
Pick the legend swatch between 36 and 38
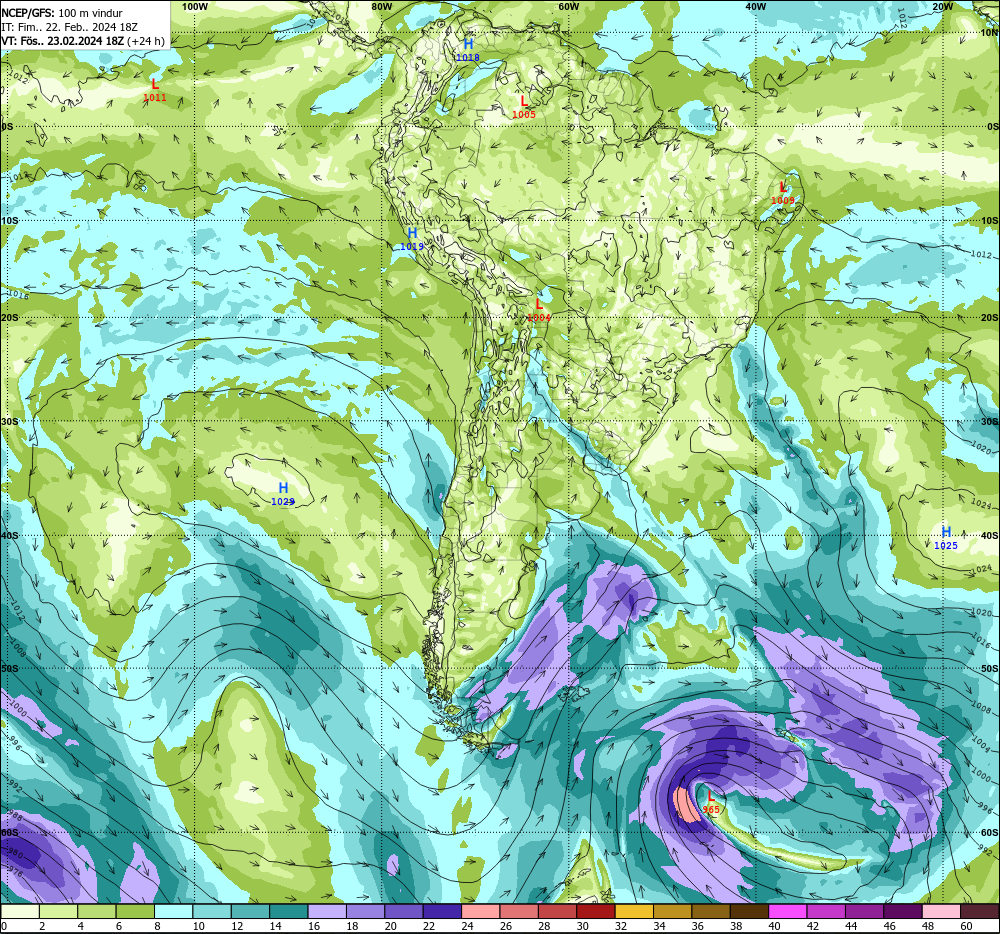(x=710, y=912)
